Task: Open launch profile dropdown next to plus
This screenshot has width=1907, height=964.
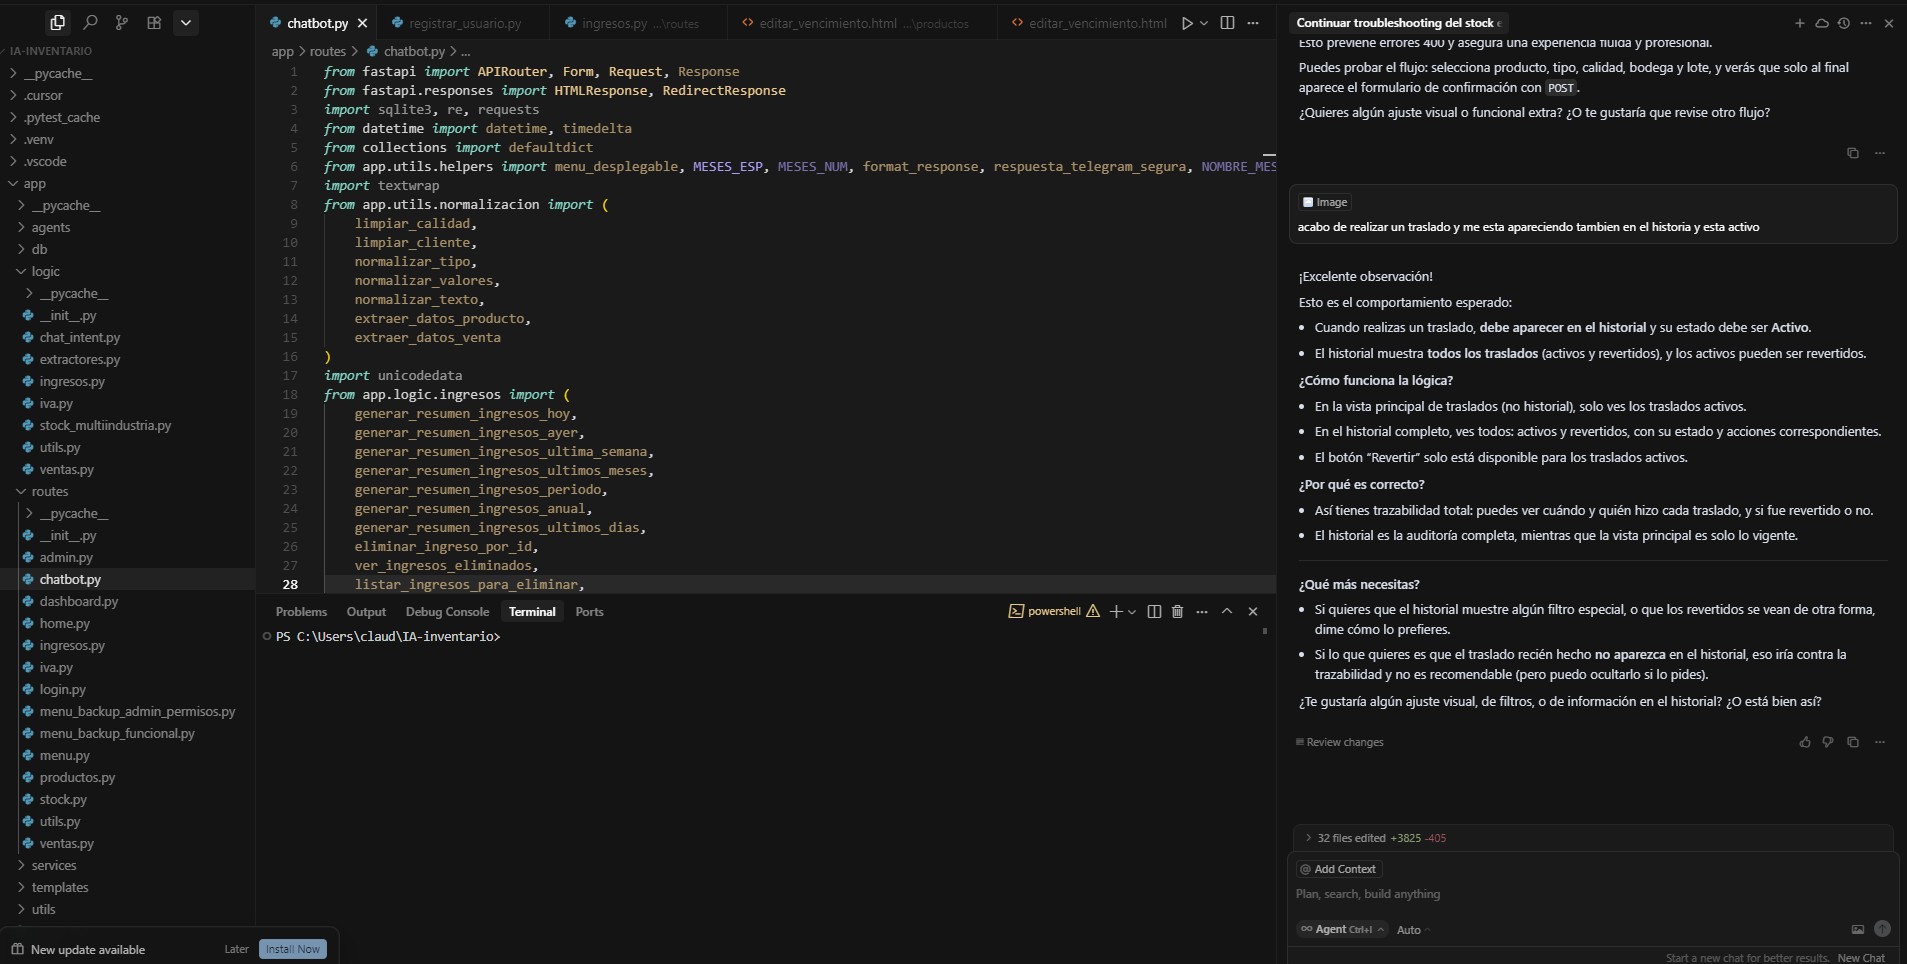Action: point(1132,611)
